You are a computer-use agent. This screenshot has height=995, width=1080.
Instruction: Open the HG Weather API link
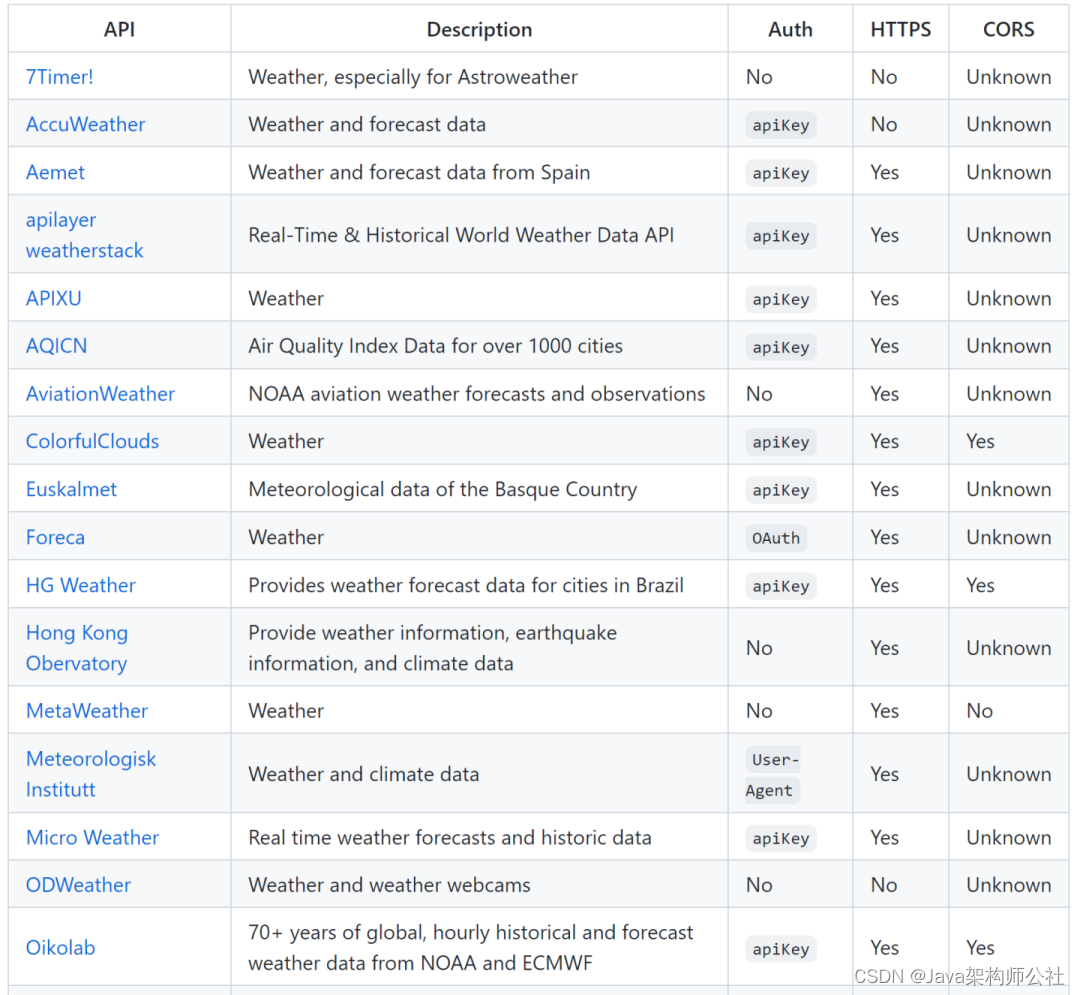(81, 585)
